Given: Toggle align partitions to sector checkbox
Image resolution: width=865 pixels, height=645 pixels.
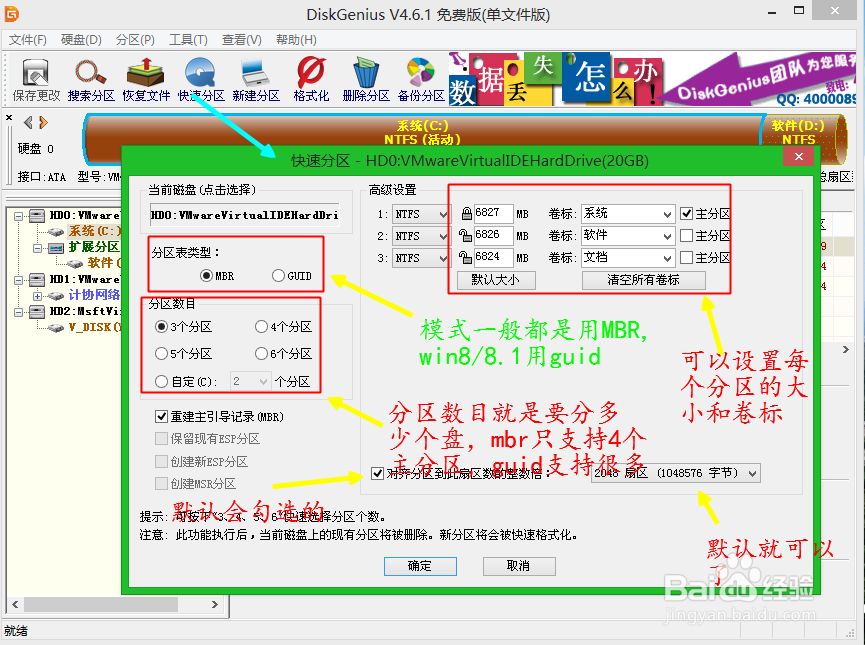Looking at the screenshot, I should pyautogui.click(x=377, y=473).
